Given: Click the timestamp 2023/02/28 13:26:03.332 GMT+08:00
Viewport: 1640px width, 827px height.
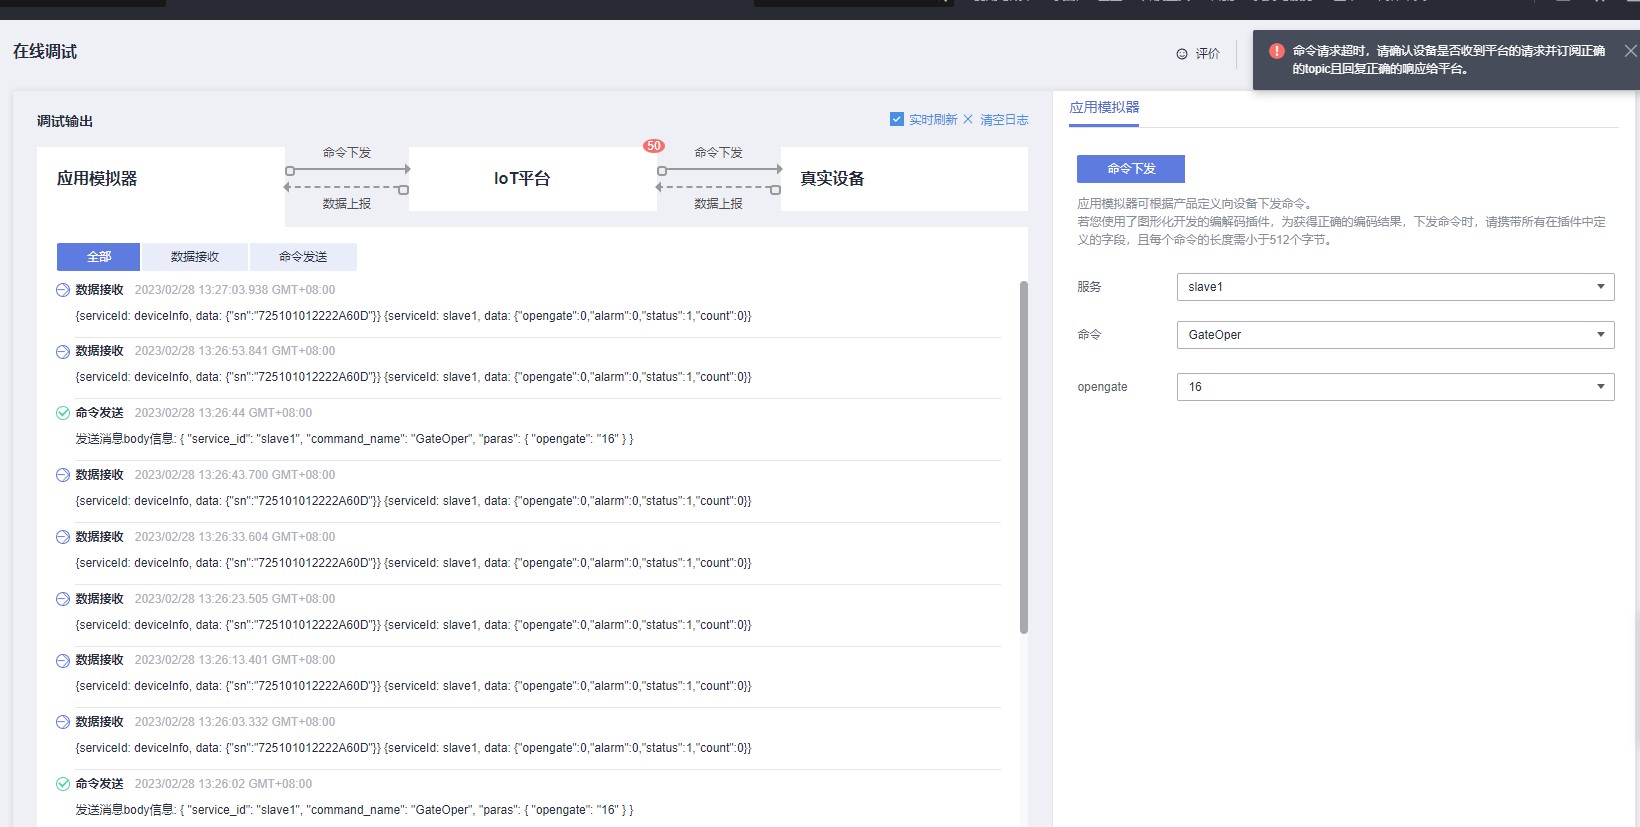Looking at the screenshot, I should tap(235, 722).
